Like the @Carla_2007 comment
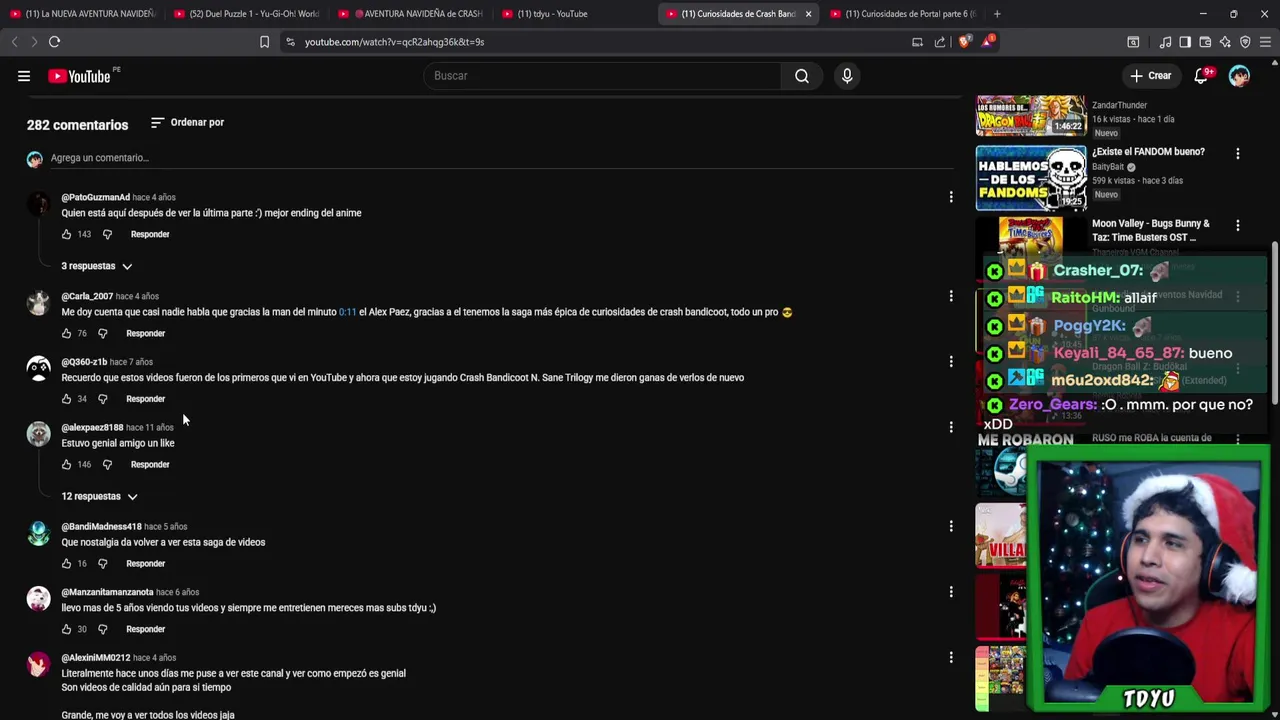Screen dimensions: 1280x720 point(67,333)
